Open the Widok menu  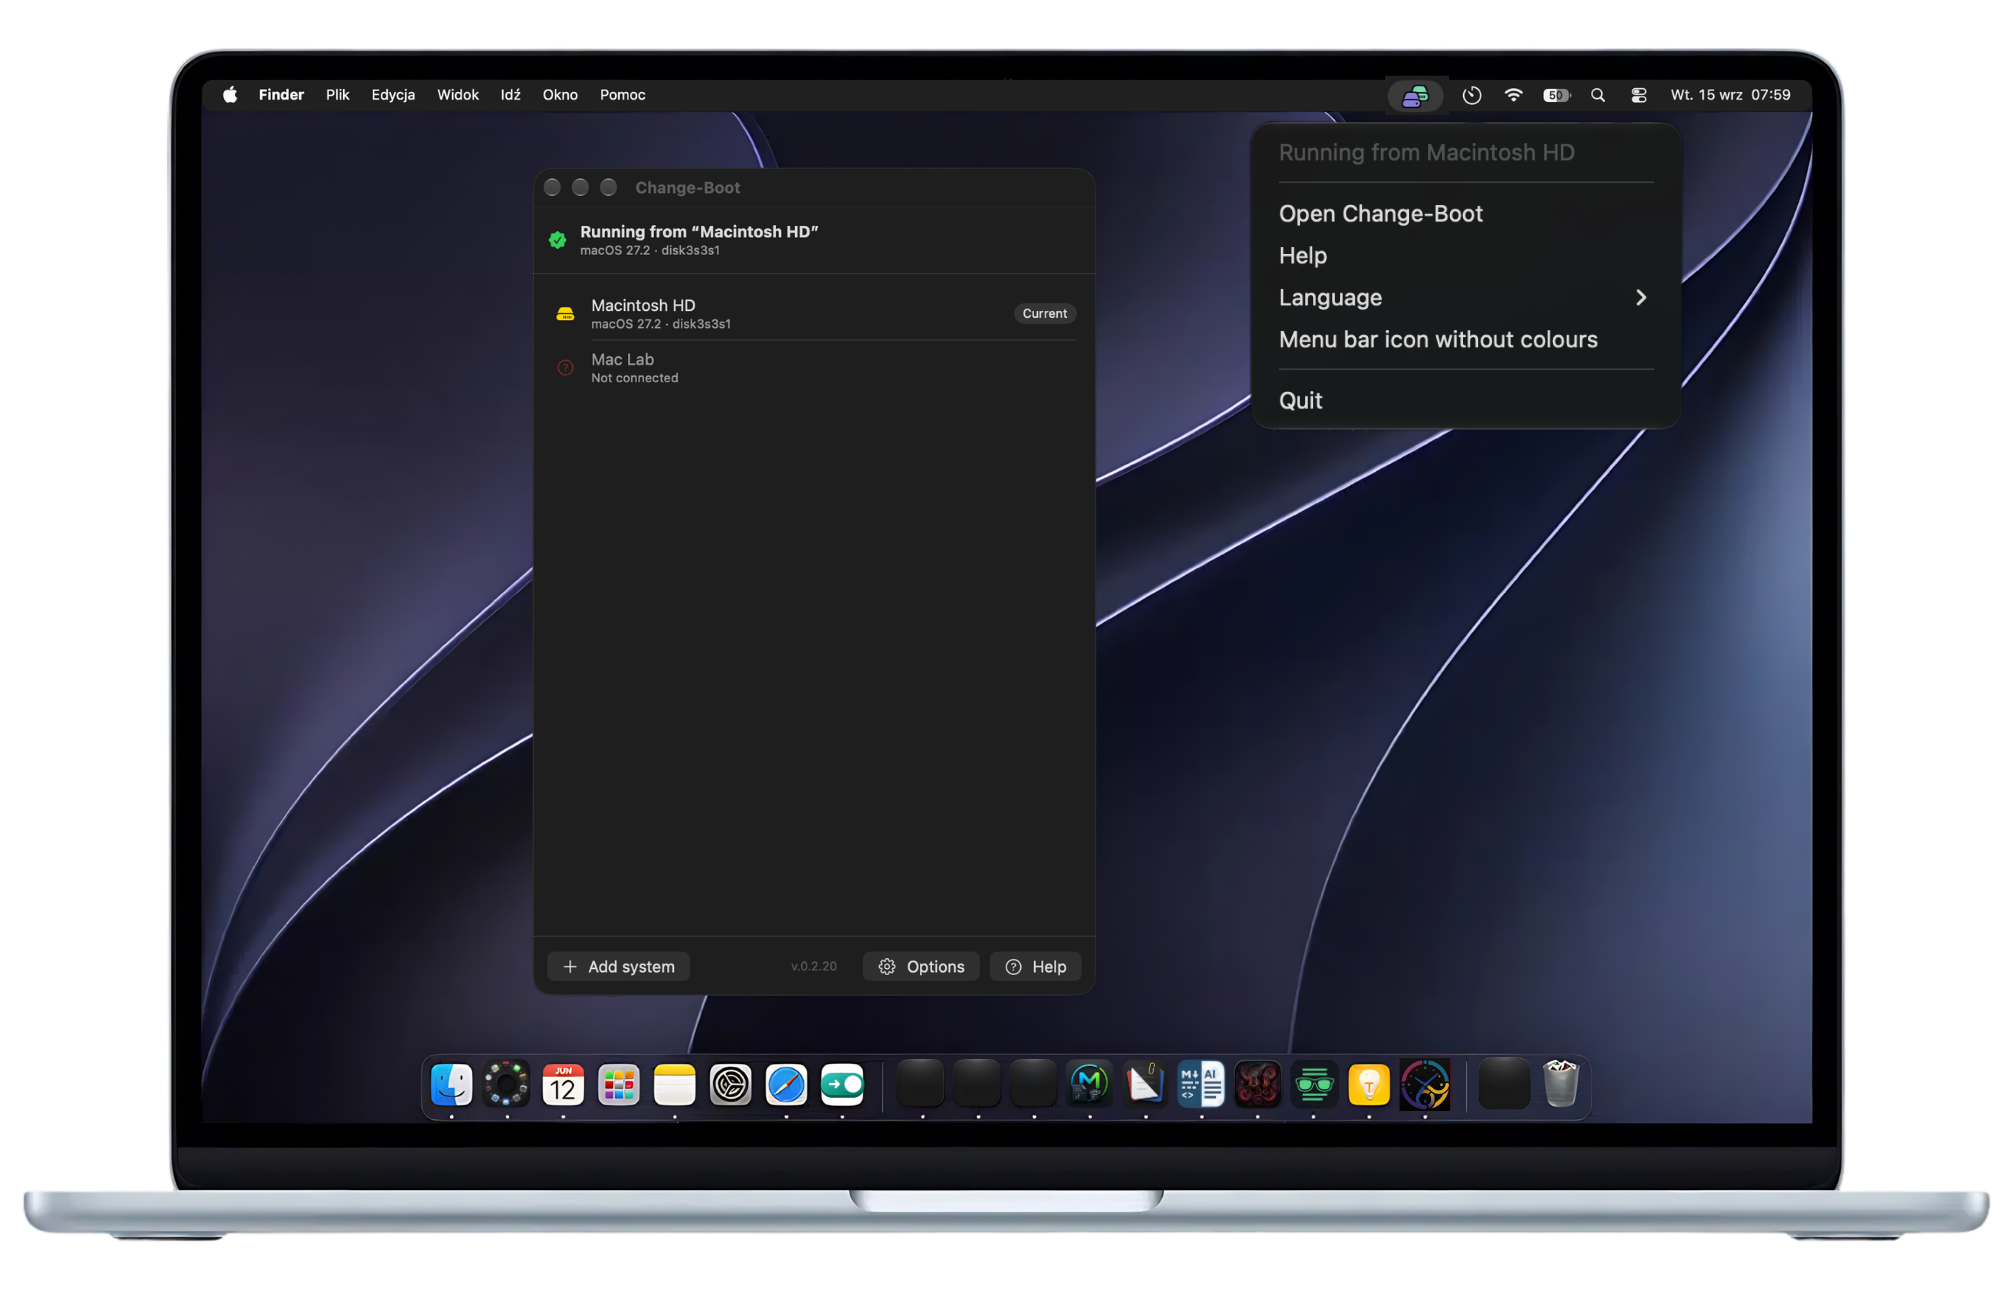point(458,95)
